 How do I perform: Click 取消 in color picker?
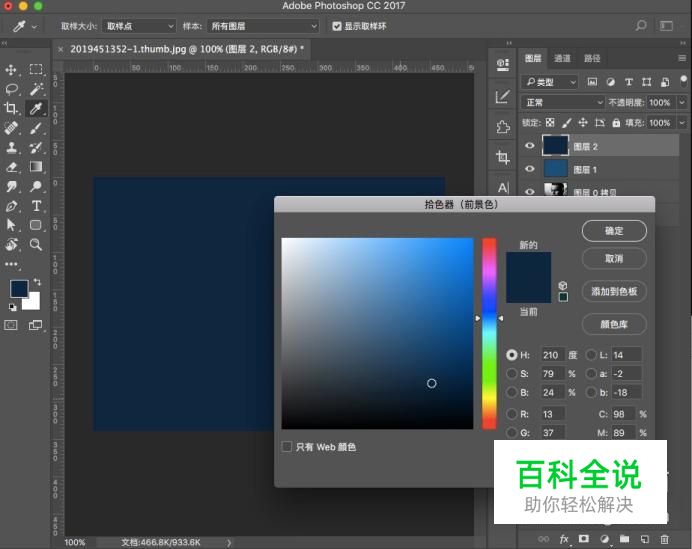(614, 259)
